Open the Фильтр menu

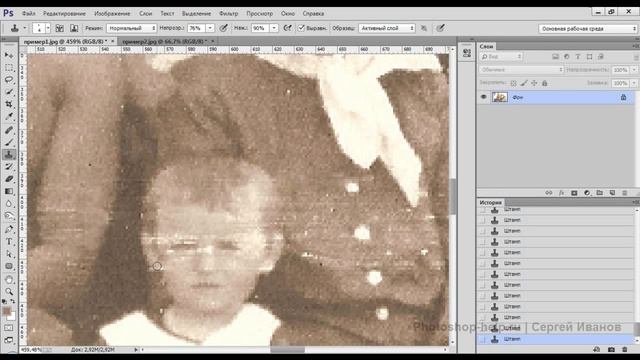[x=229, y=13]
